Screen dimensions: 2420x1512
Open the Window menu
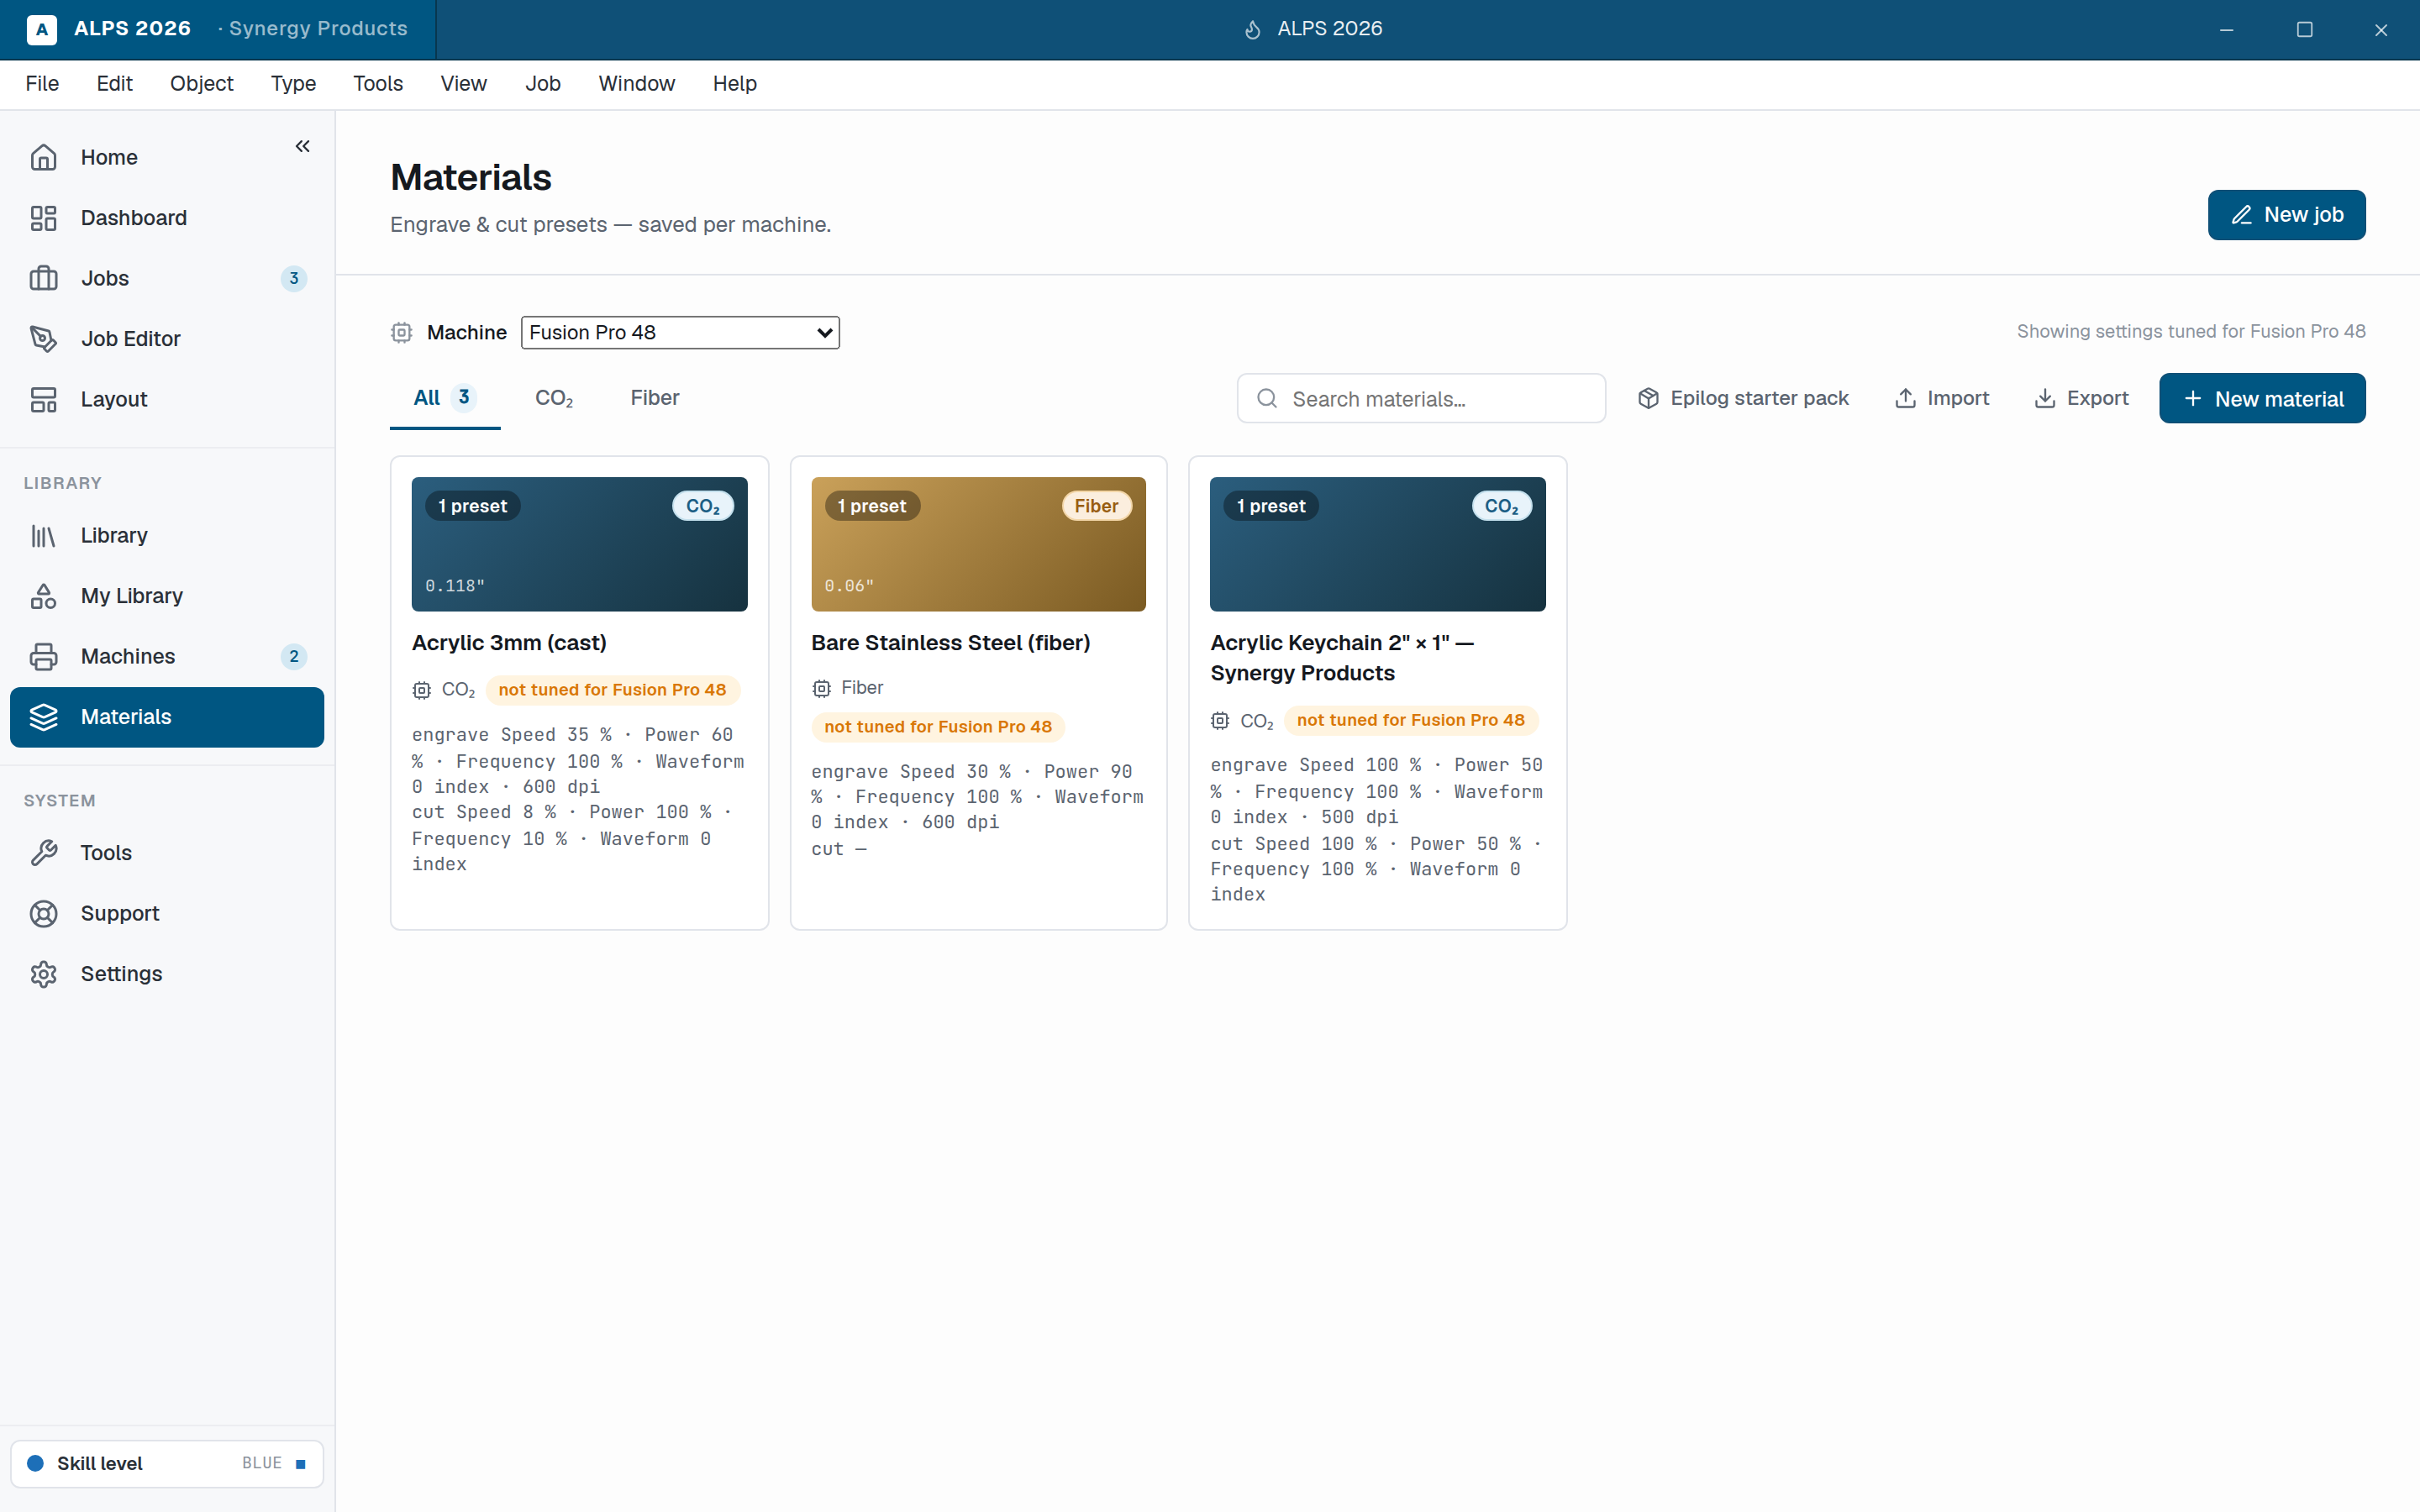point(636,84)
